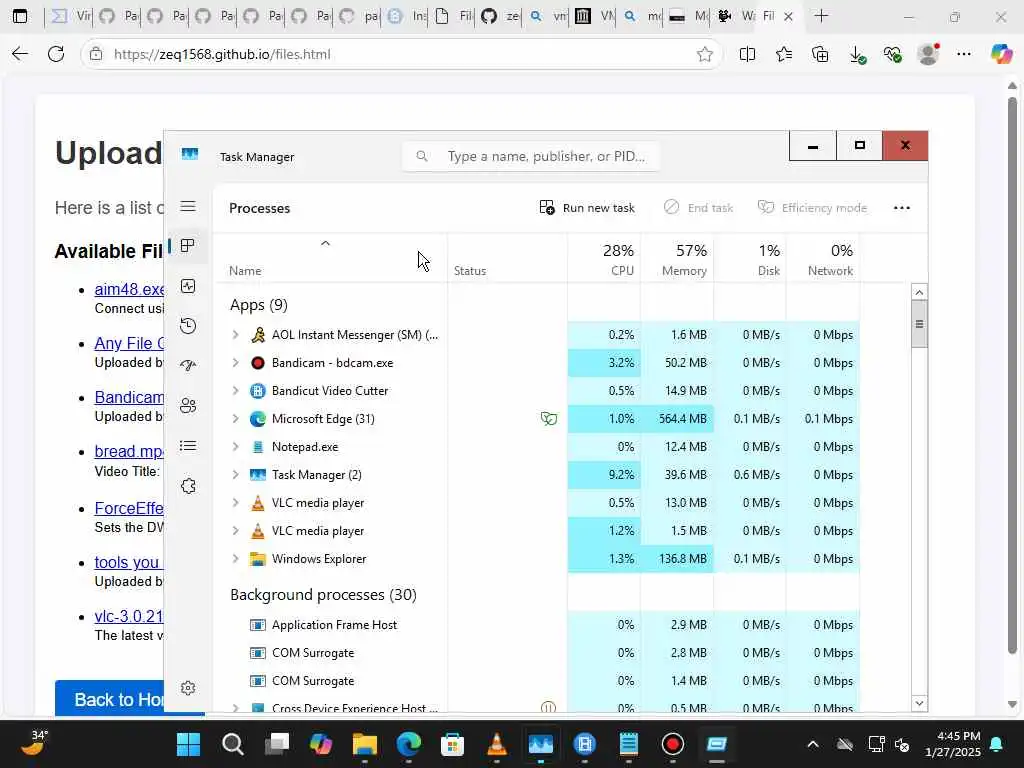Click End task button

click(698, 208)
